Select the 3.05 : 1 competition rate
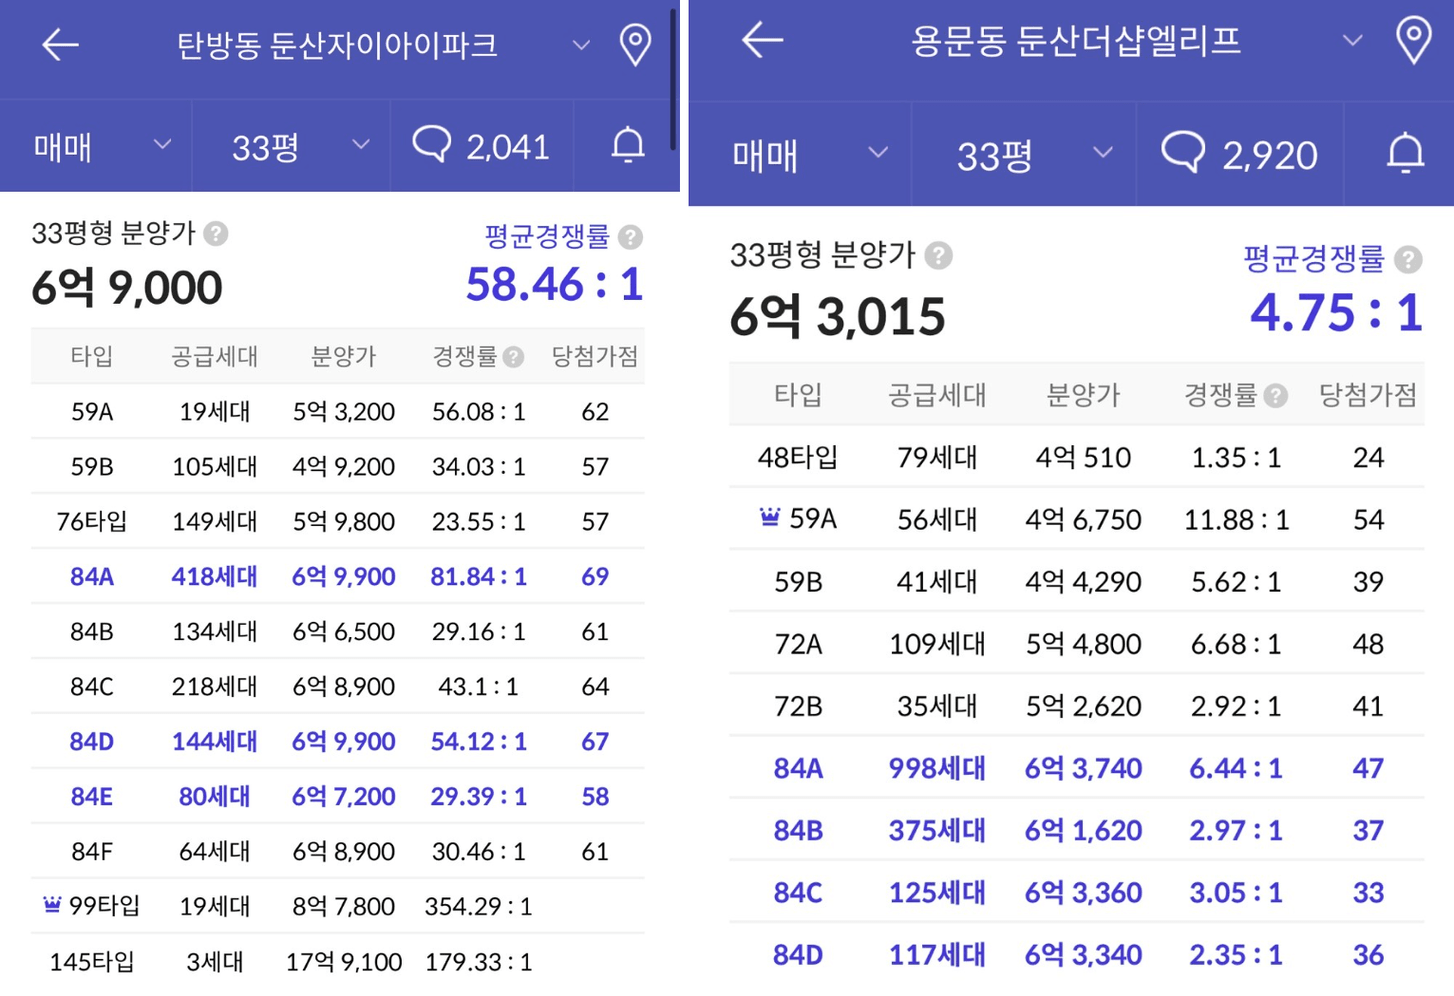This screenshot has width=1454, height=996. point(1236,892)
